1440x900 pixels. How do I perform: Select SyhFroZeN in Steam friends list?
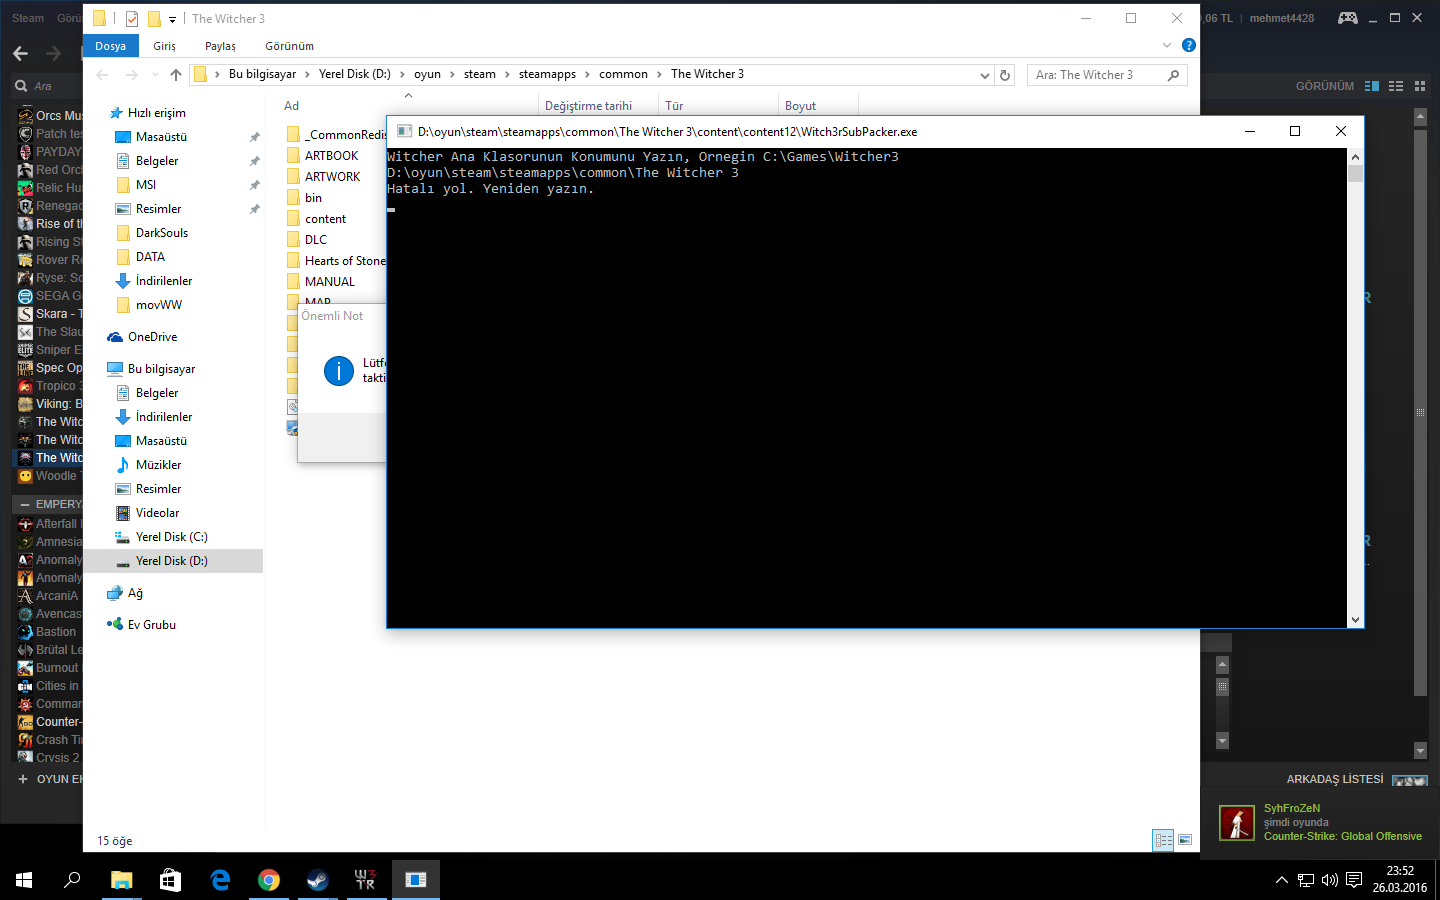pyautogui.click(x=1320, y=822)
